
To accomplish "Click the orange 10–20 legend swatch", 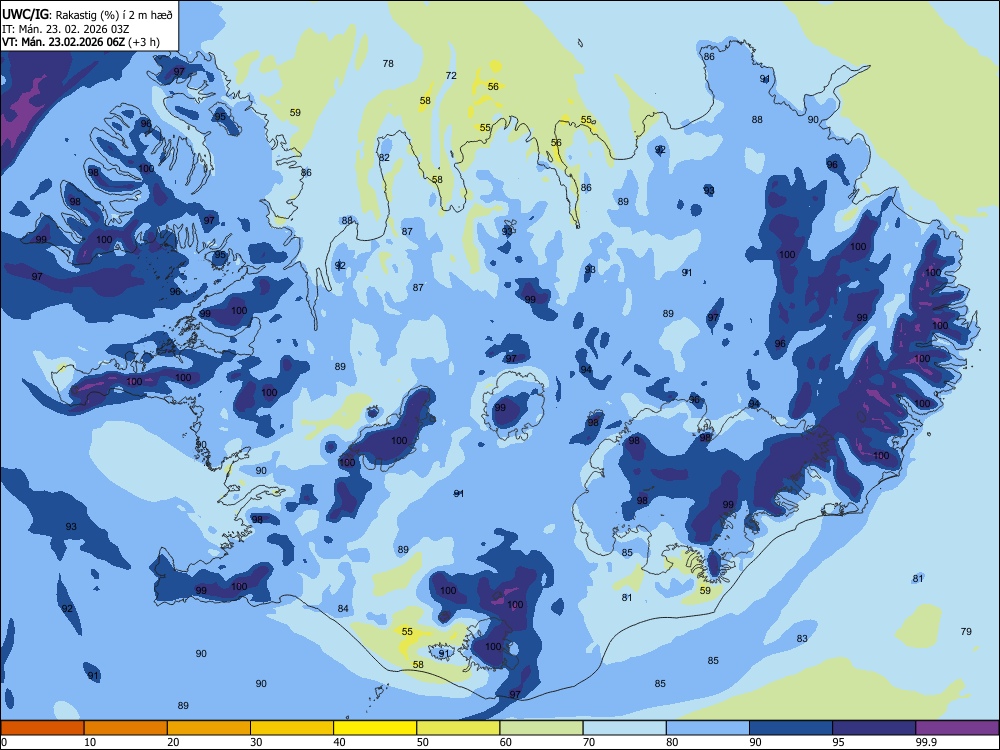I will coord(126,728).
